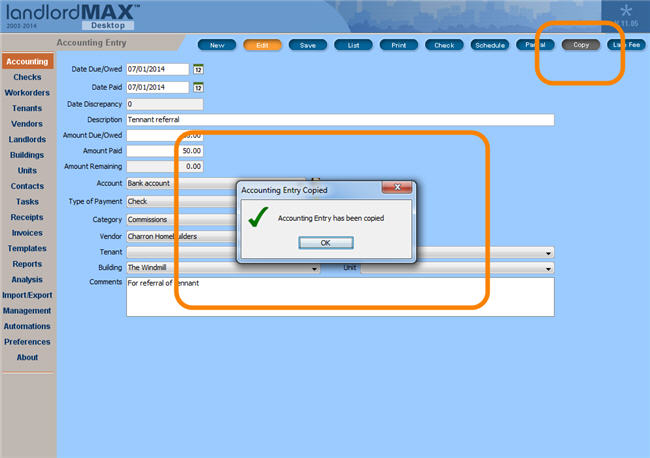Screen dimensions: 650x458
Task: Open Automations section
Action: coord(27,326)
